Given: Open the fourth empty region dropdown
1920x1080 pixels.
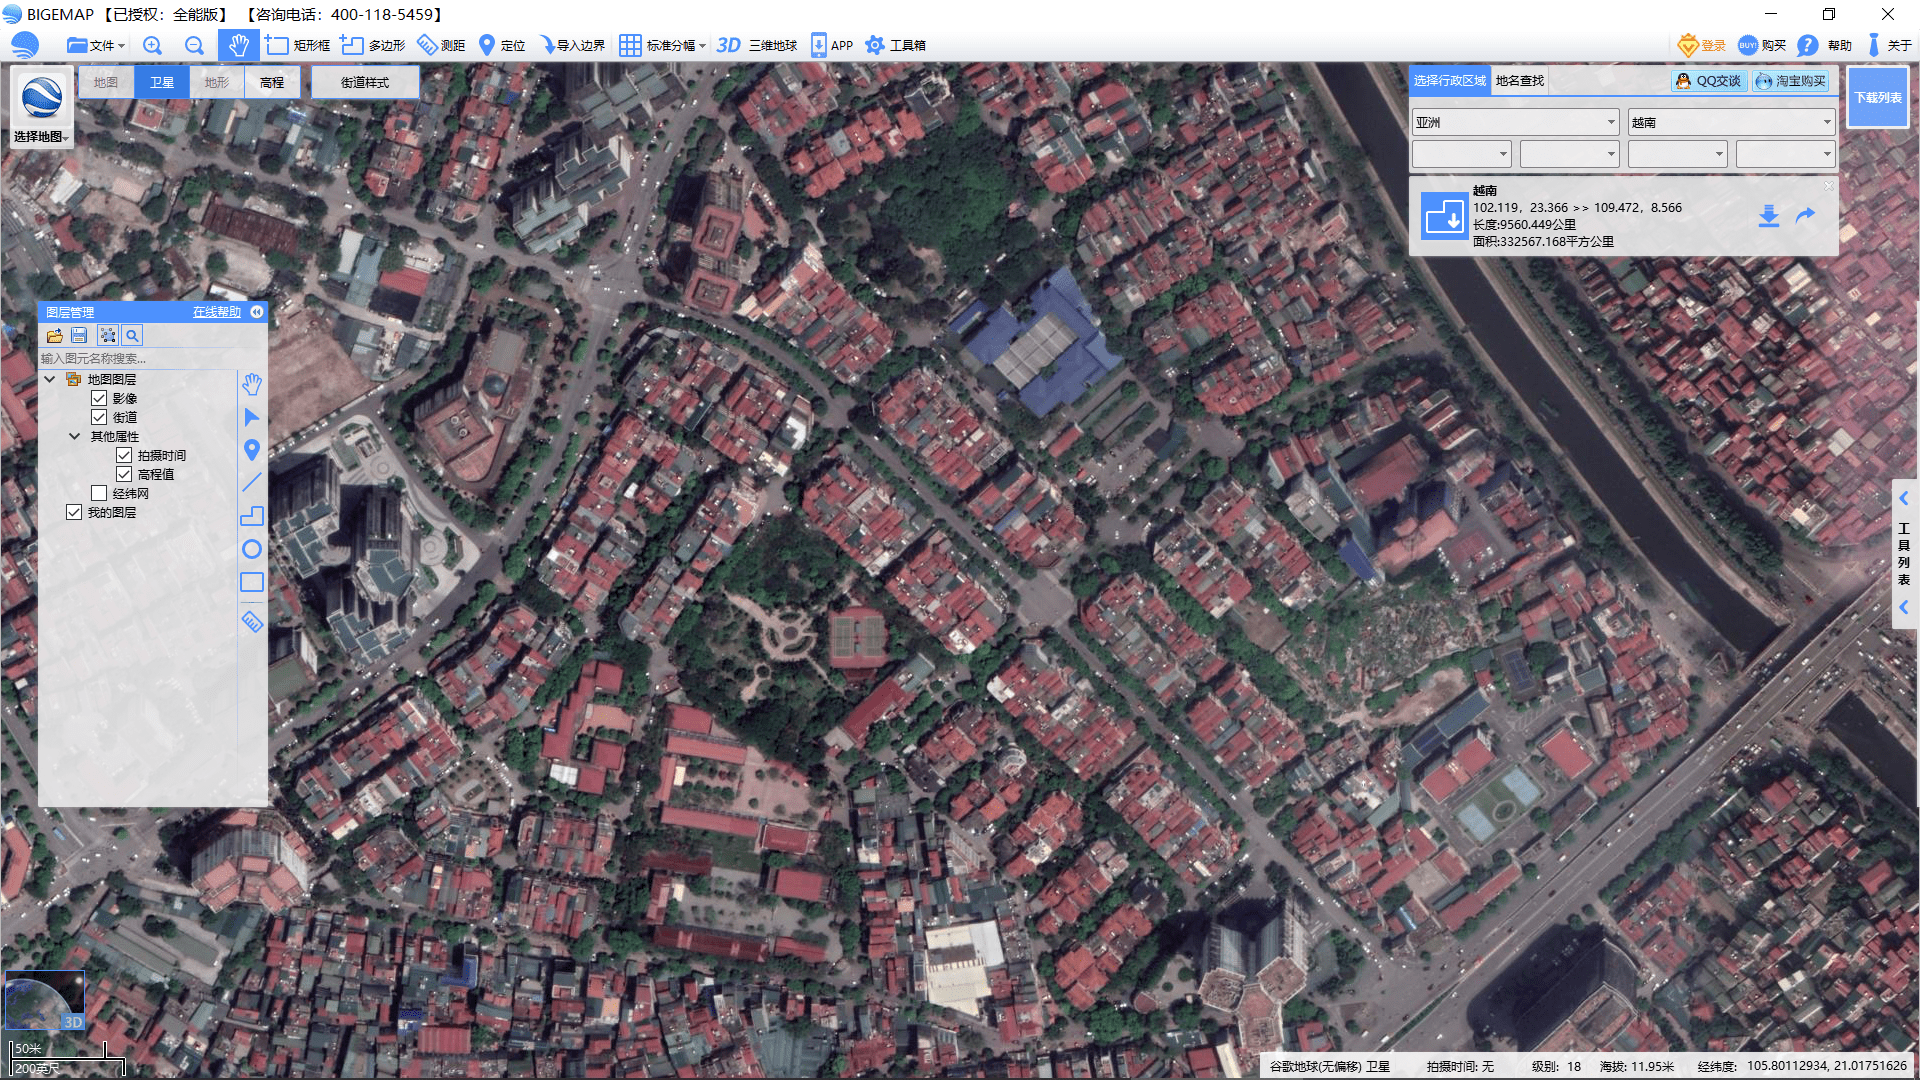Looking at the screenshot, I should (x=1785, y=154).
